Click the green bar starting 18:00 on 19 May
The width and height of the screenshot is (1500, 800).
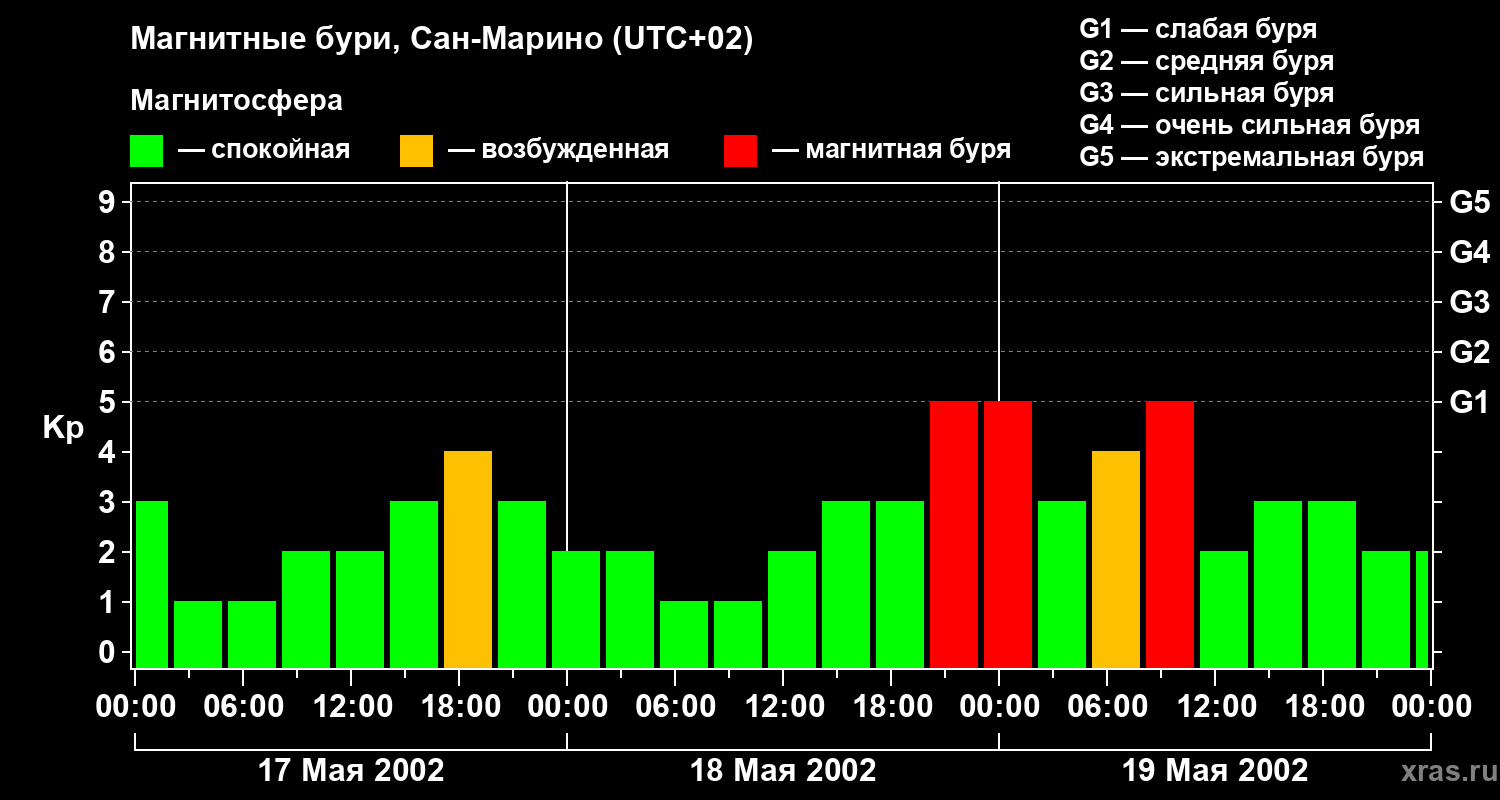point(1332,584)
